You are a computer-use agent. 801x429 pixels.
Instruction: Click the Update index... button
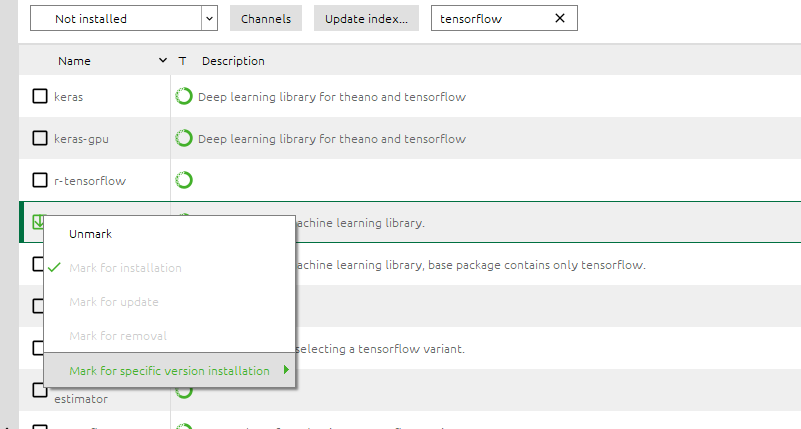click(x=366, y=18)
